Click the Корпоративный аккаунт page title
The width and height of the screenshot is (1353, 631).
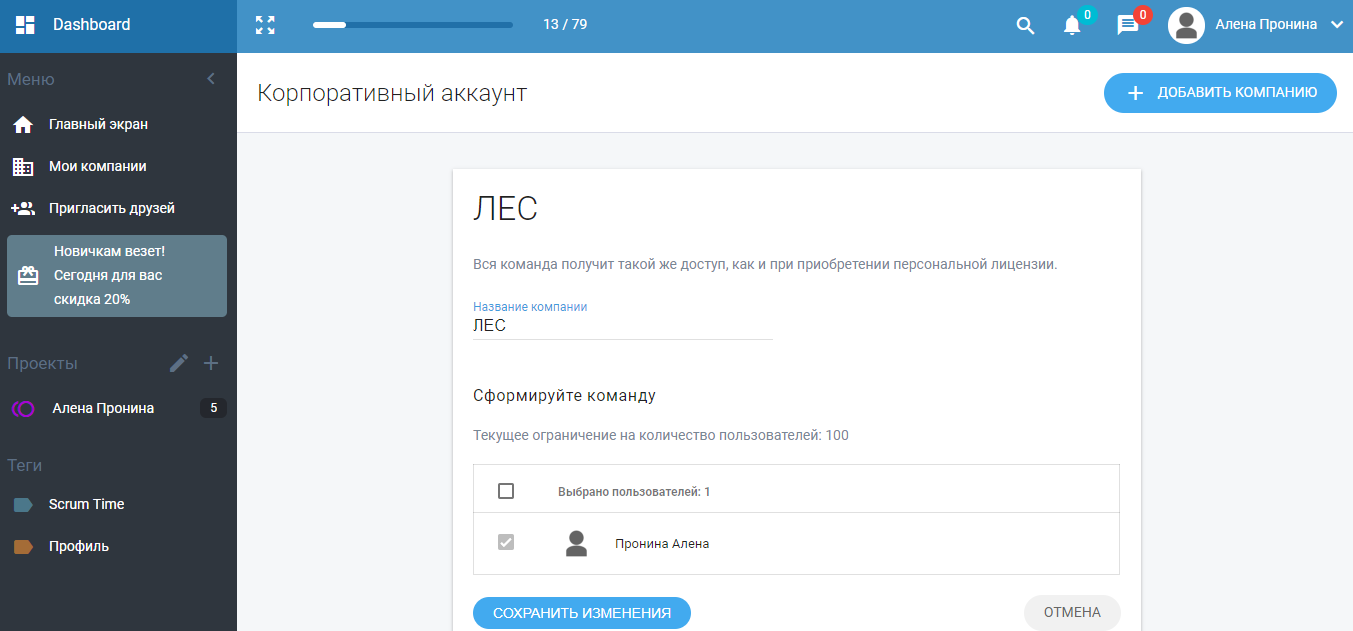click(x=392, y=93)
